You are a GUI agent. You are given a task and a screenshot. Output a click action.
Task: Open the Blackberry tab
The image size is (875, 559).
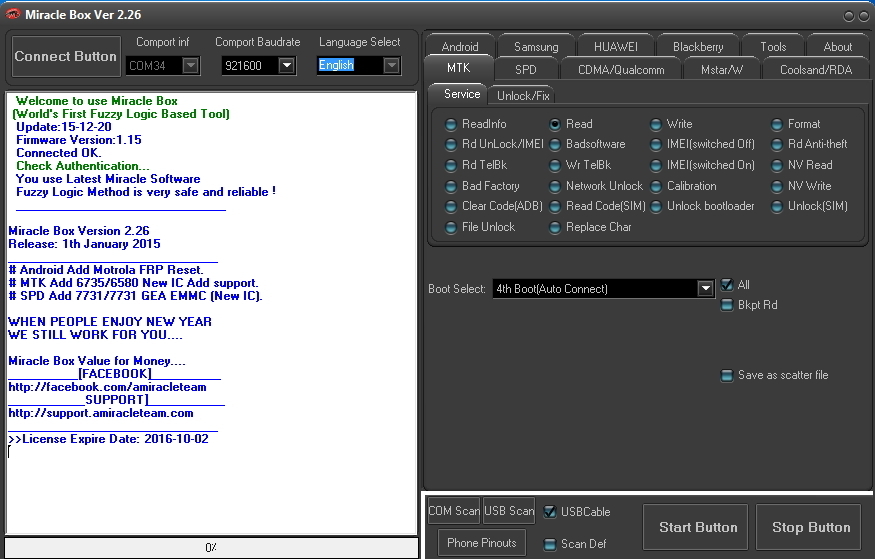tap(698, 47)
